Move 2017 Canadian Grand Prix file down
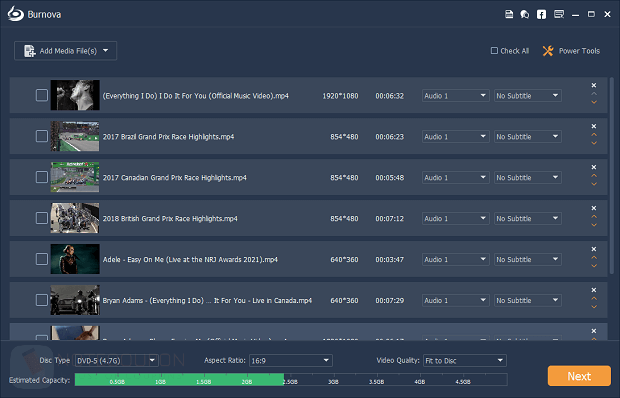 point(594,184)
